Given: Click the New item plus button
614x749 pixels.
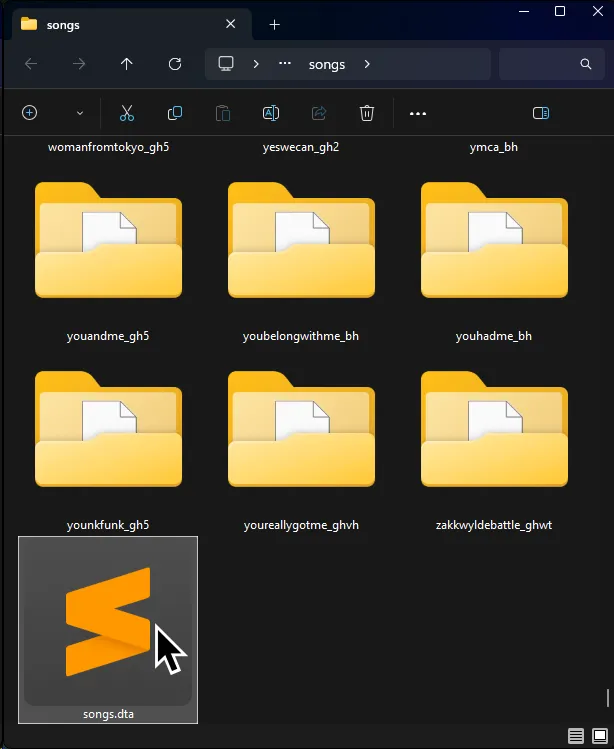Looking at the screenshot, I should [30, 113].
